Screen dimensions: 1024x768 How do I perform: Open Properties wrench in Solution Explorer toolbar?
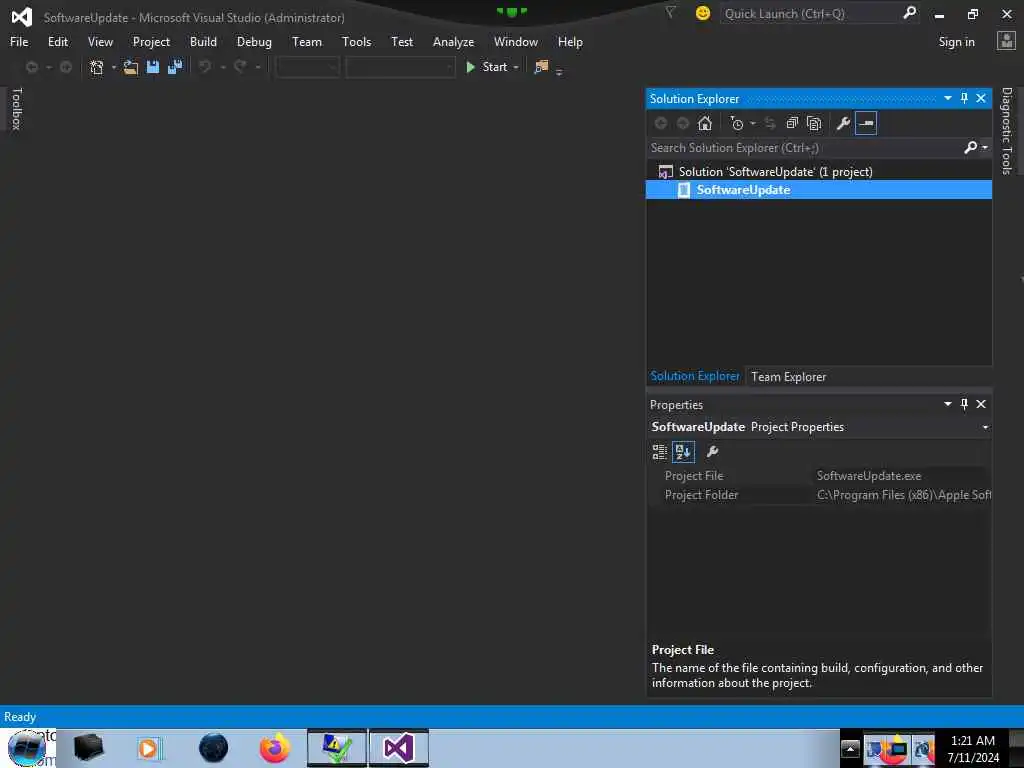click(843, 123)
